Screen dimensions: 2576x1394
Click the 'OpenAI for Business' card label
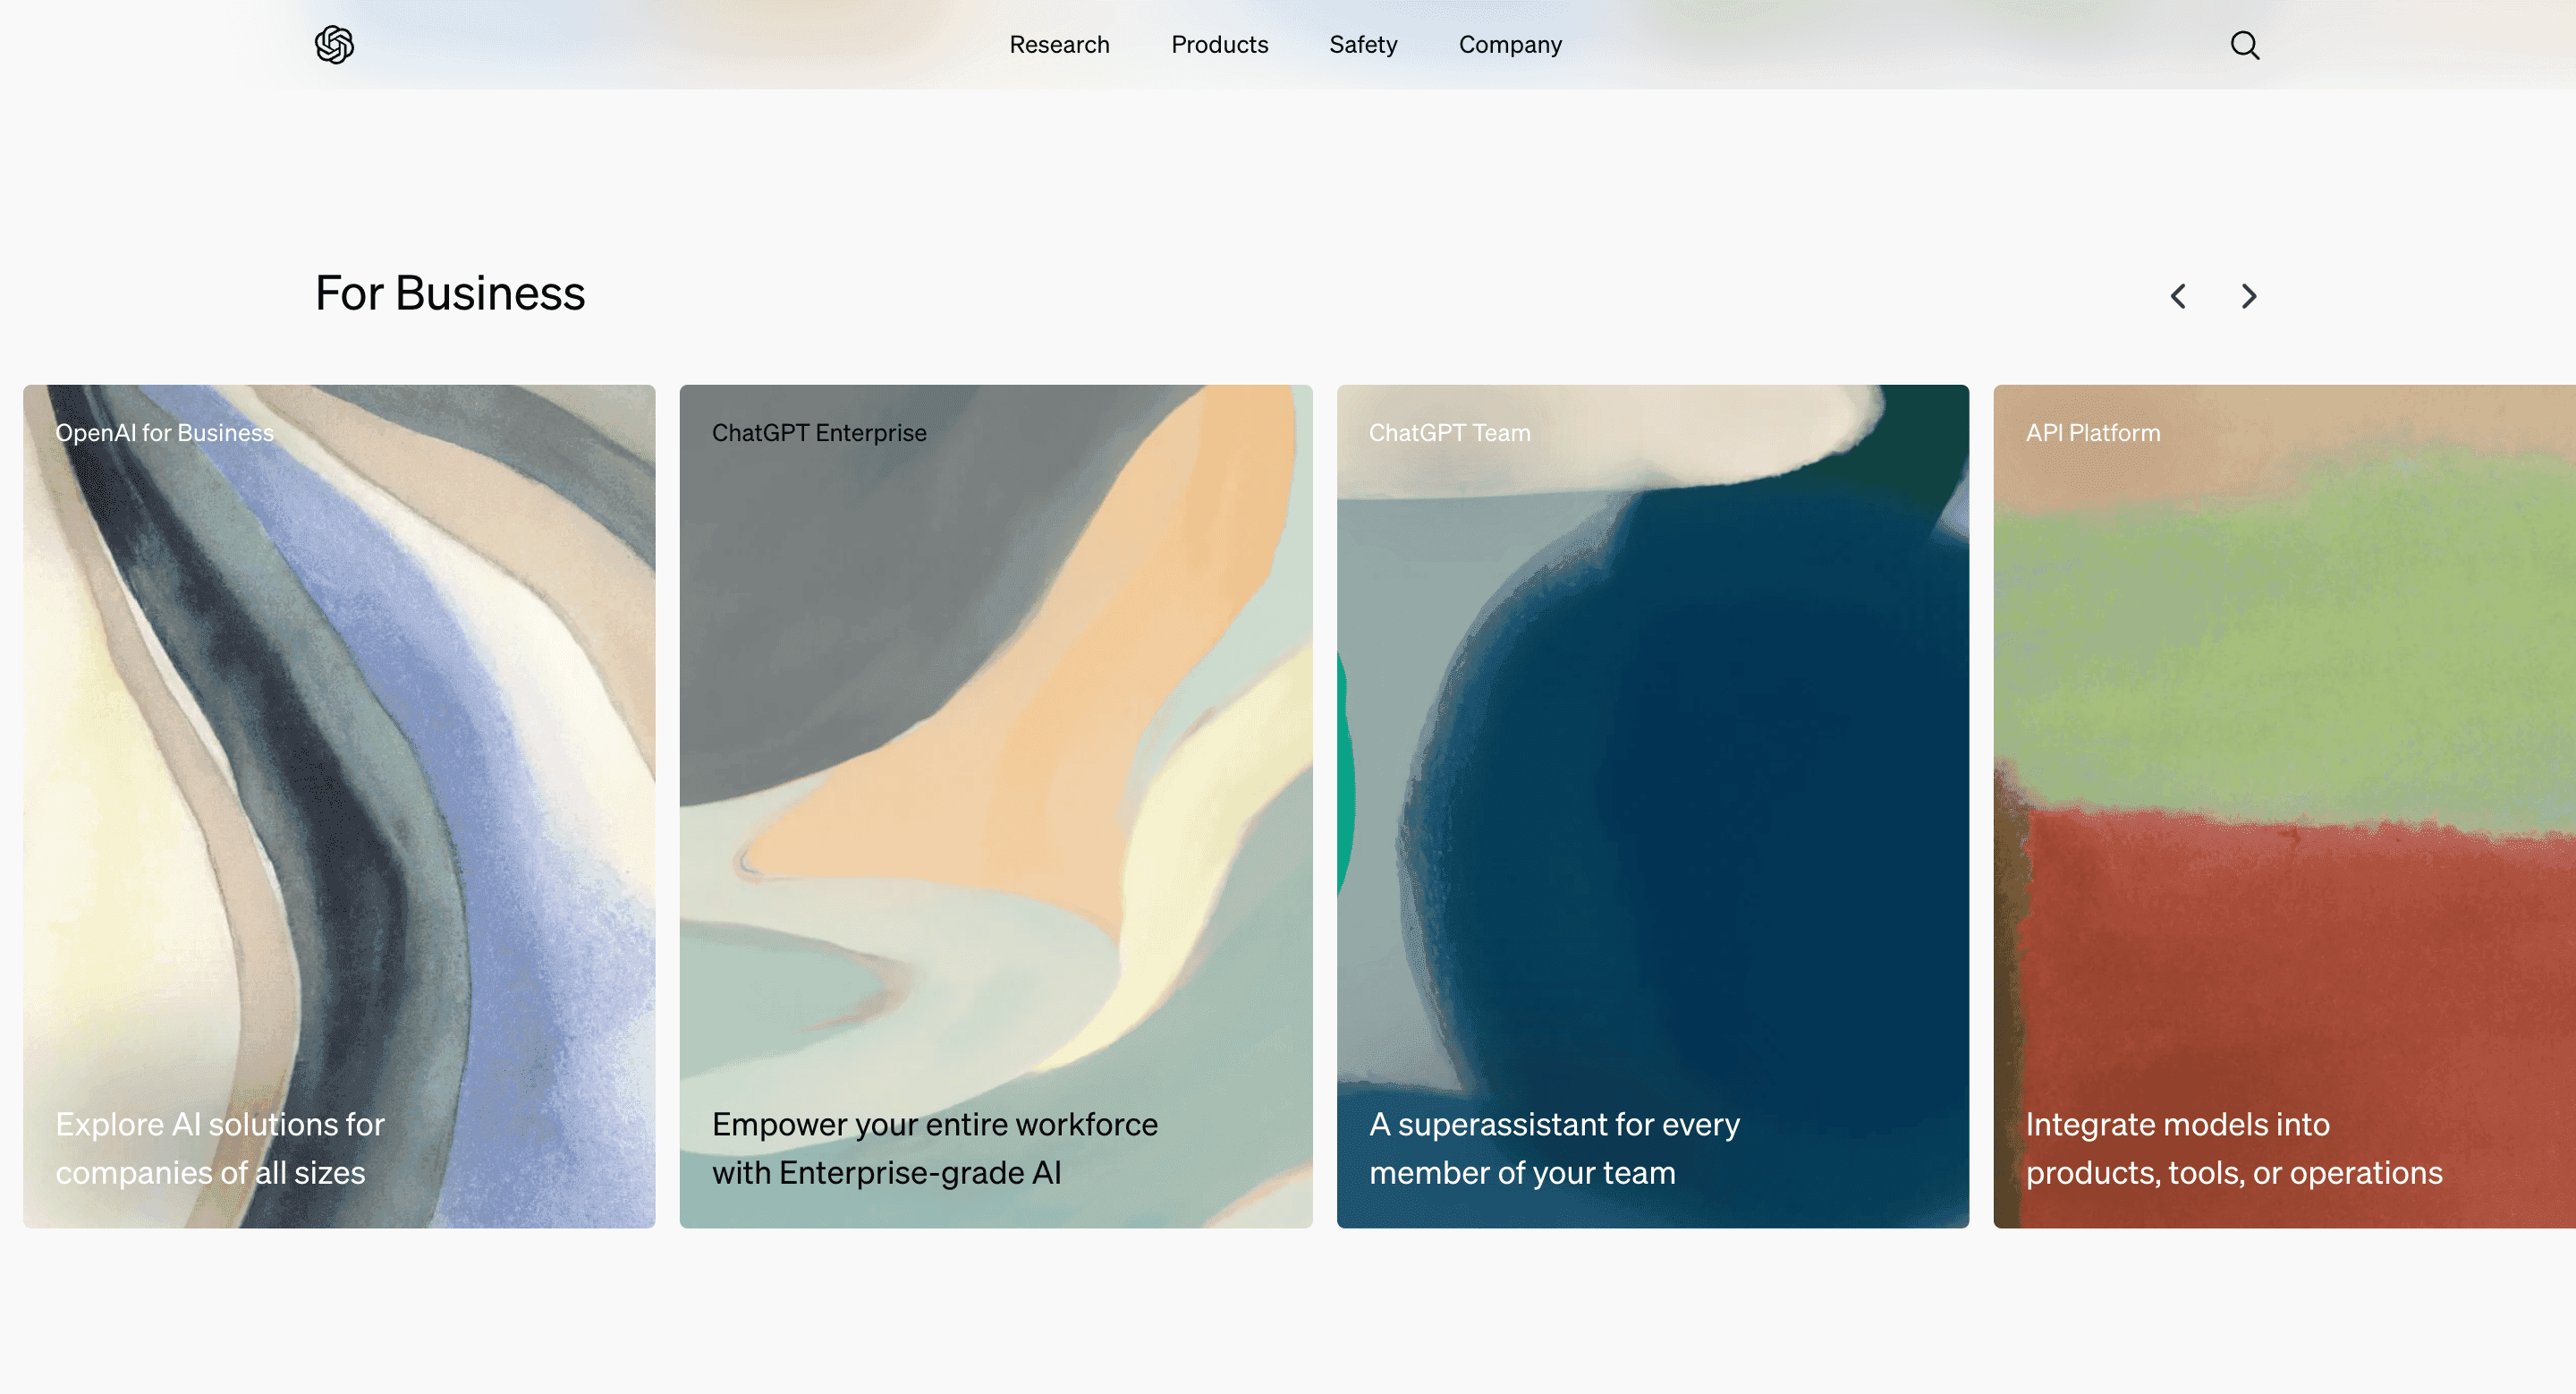pos(164,432)
